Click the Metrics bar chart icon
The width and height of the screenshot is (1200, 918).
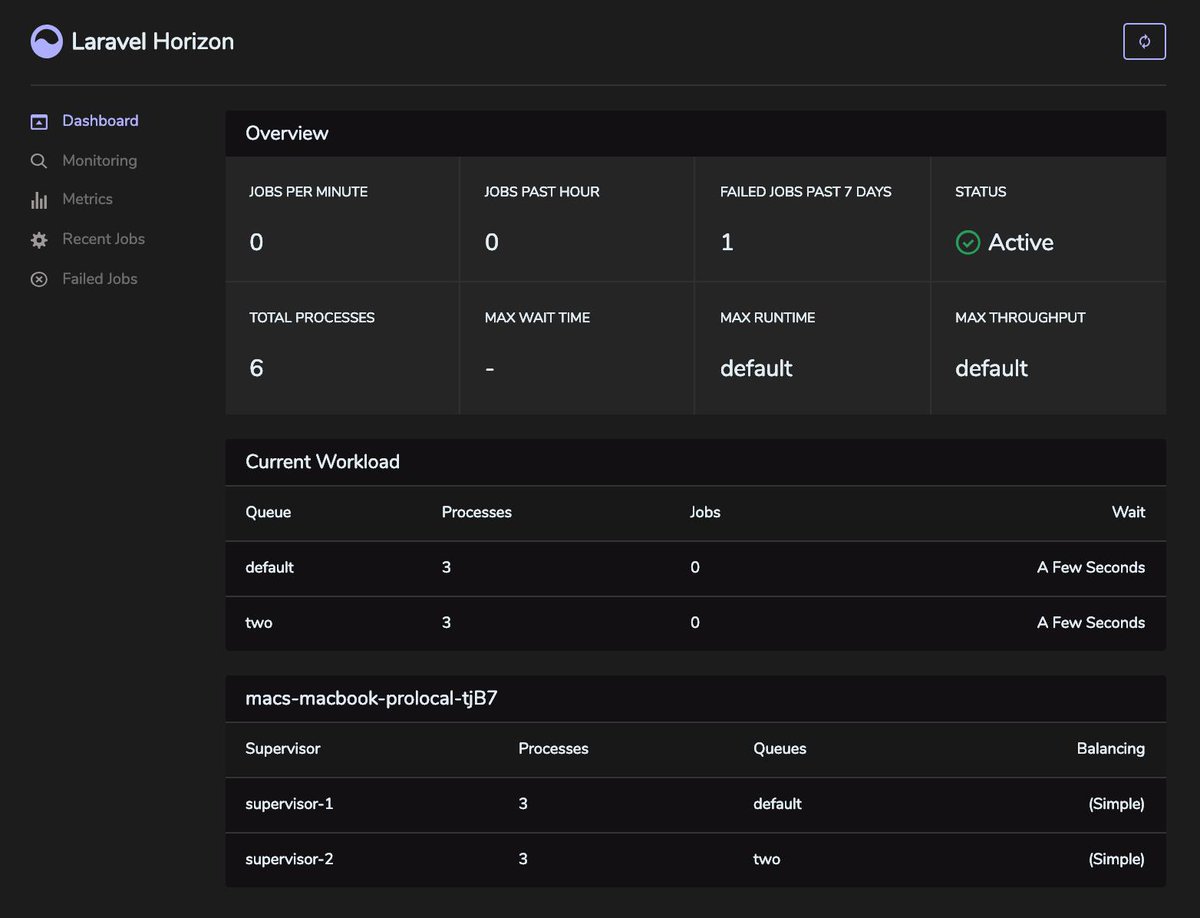[x=39, y=200]
